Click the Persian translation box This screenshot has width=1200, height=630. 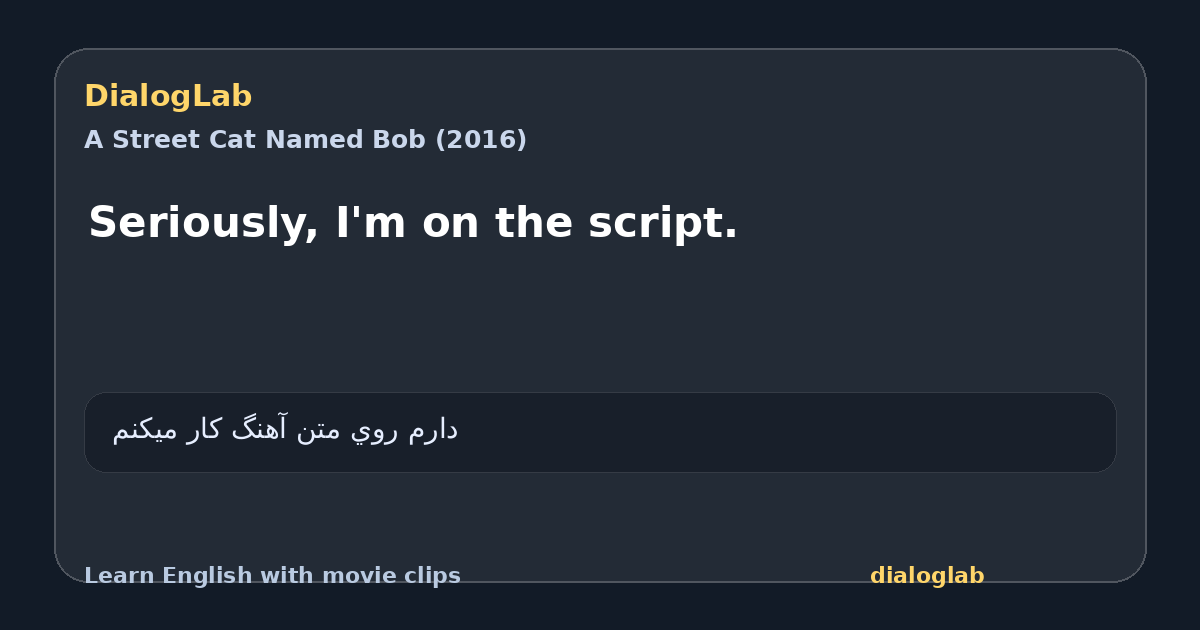pos(600,432)
